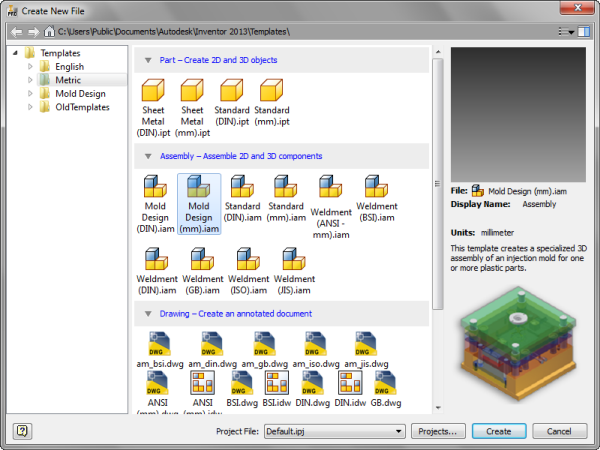The image size is (600, 450).
Task: Click the Projects... button
Action: pos(438,431)
